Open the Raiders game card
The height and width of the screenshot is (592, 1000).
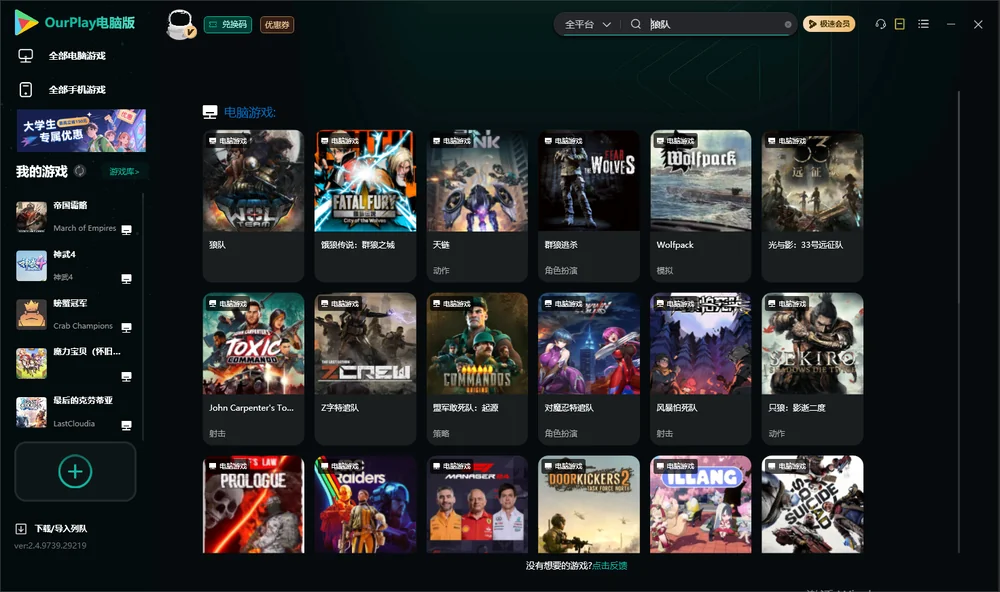pos(365,504)
